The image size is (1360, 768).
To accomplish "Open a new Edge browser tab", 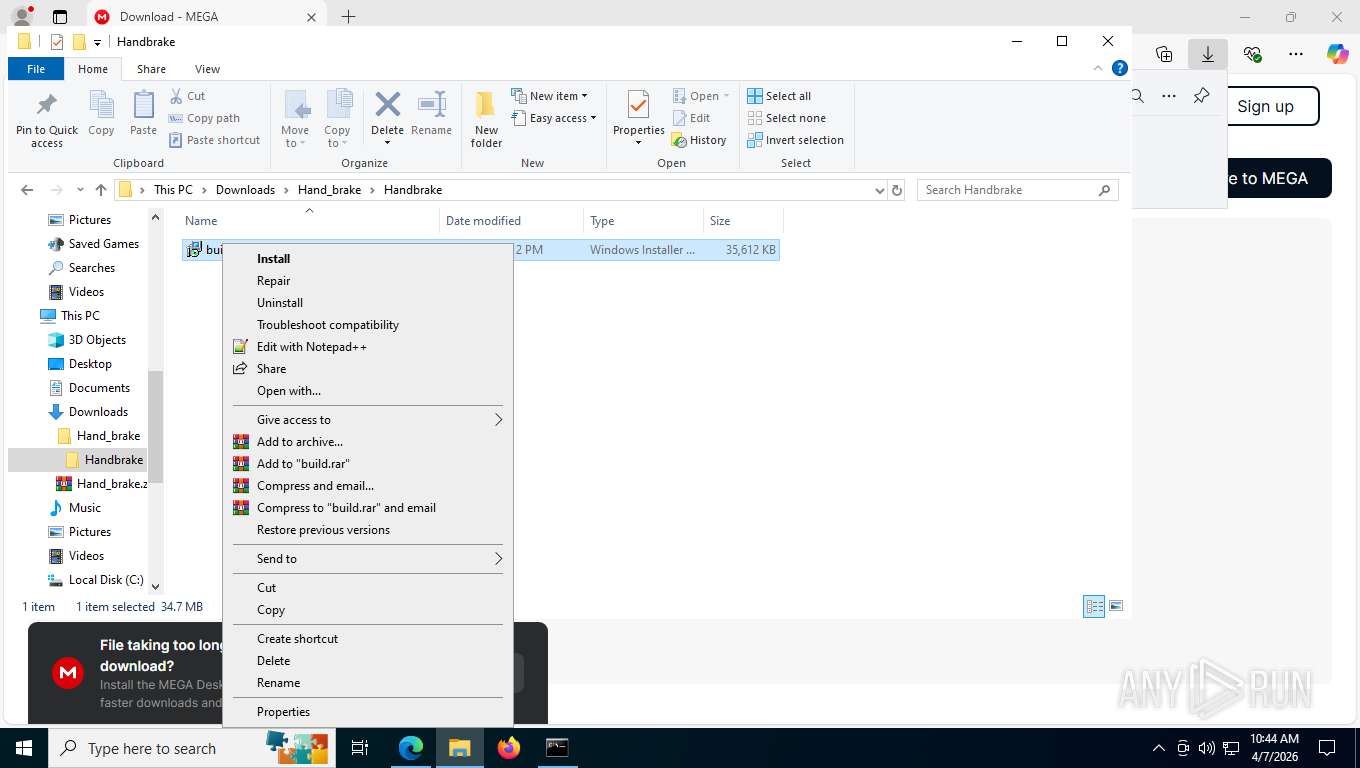I will pyautogui.click(x=348, y=17).
